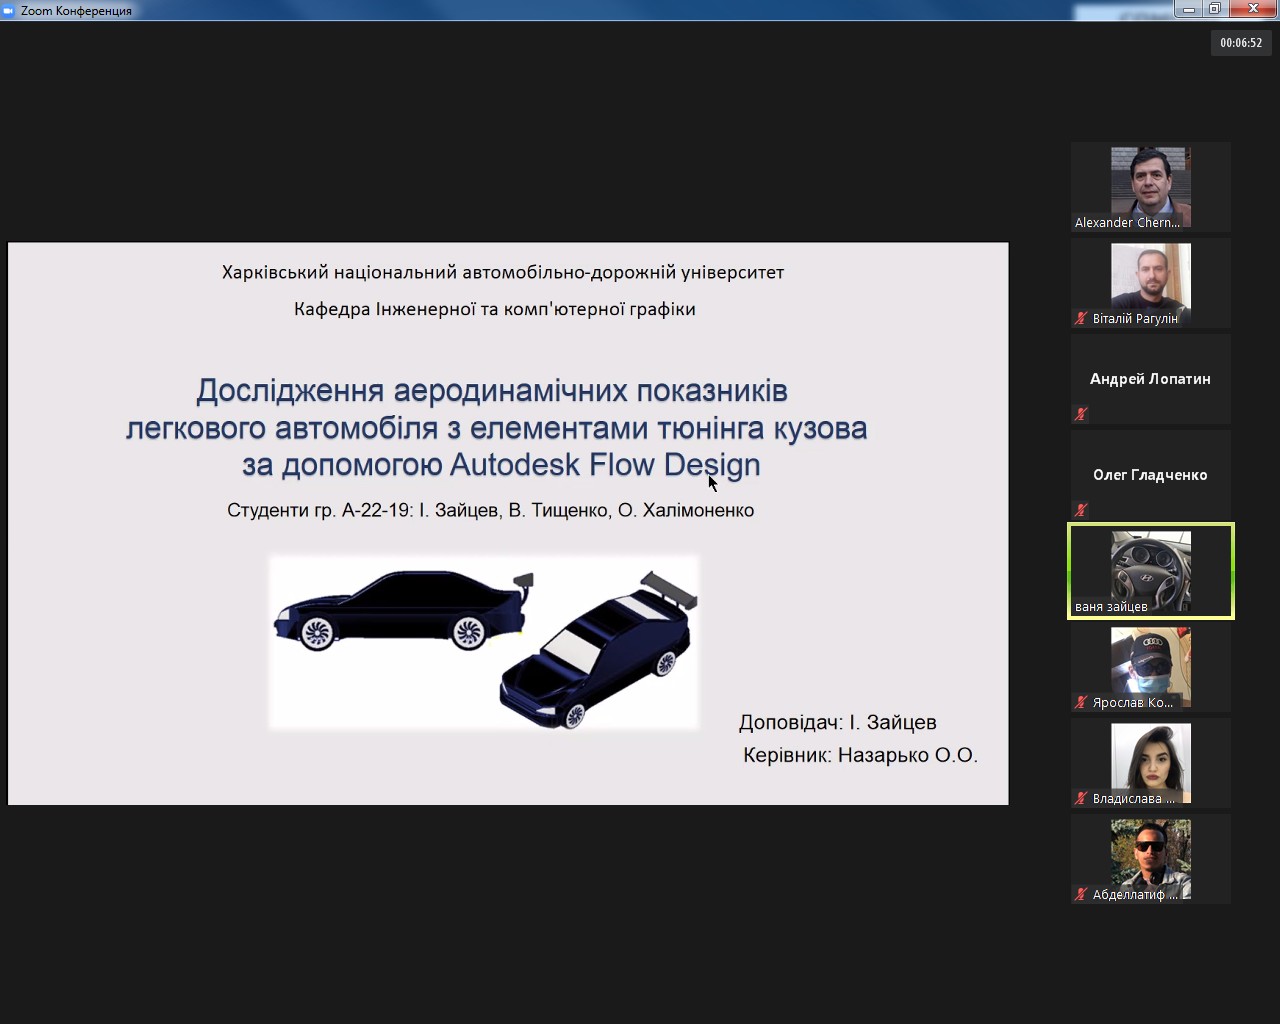Click the car models image on slide

coord(484,642)
